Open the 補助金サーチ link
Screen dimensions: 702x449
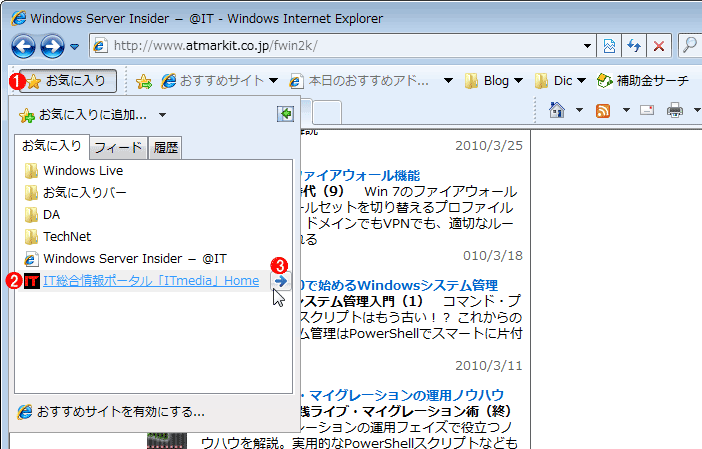pyautogui.click(x=643, y=81)
